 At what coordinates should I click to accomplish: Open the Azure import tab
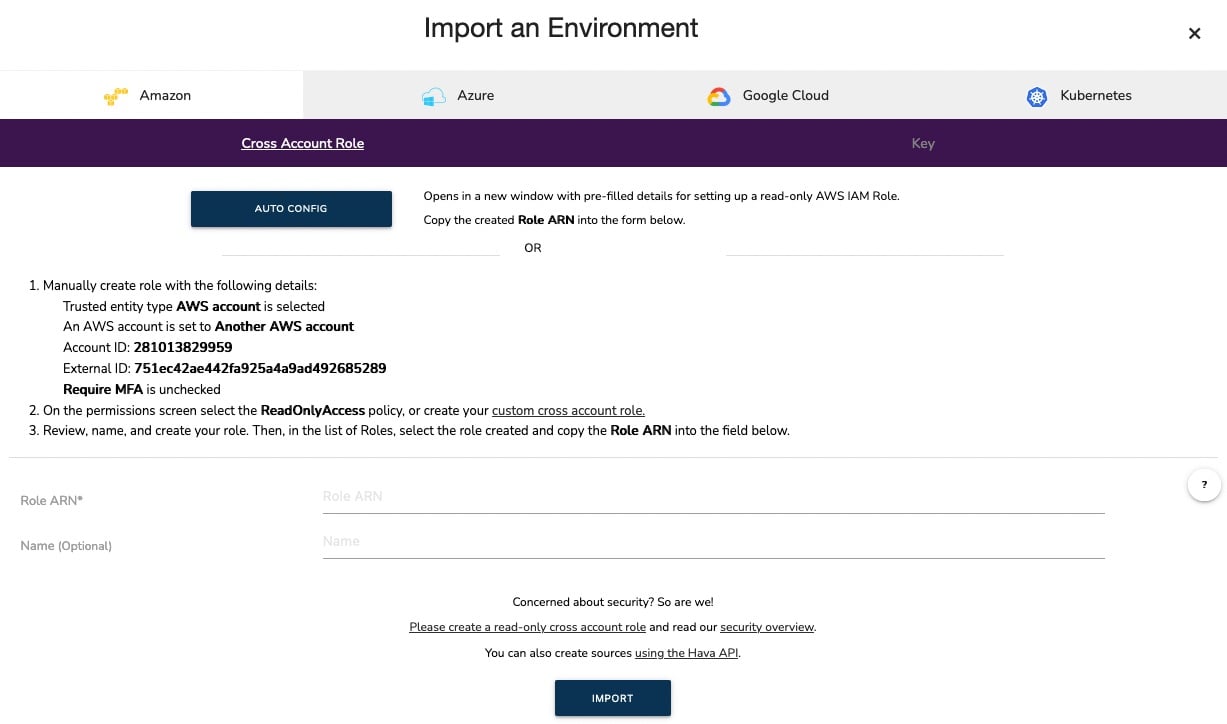tap(458, 95)
